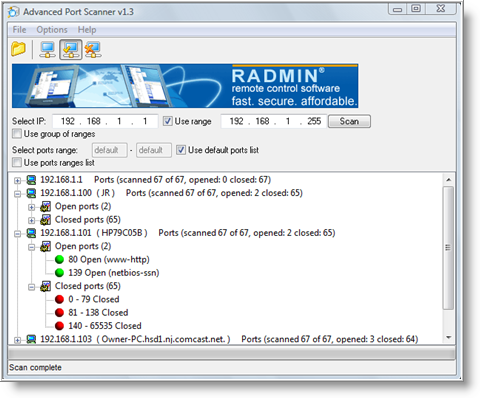Click the results scrollbar up arrow
The width and height of the screenshot is (480, 398).
click(x=448, y=180)
